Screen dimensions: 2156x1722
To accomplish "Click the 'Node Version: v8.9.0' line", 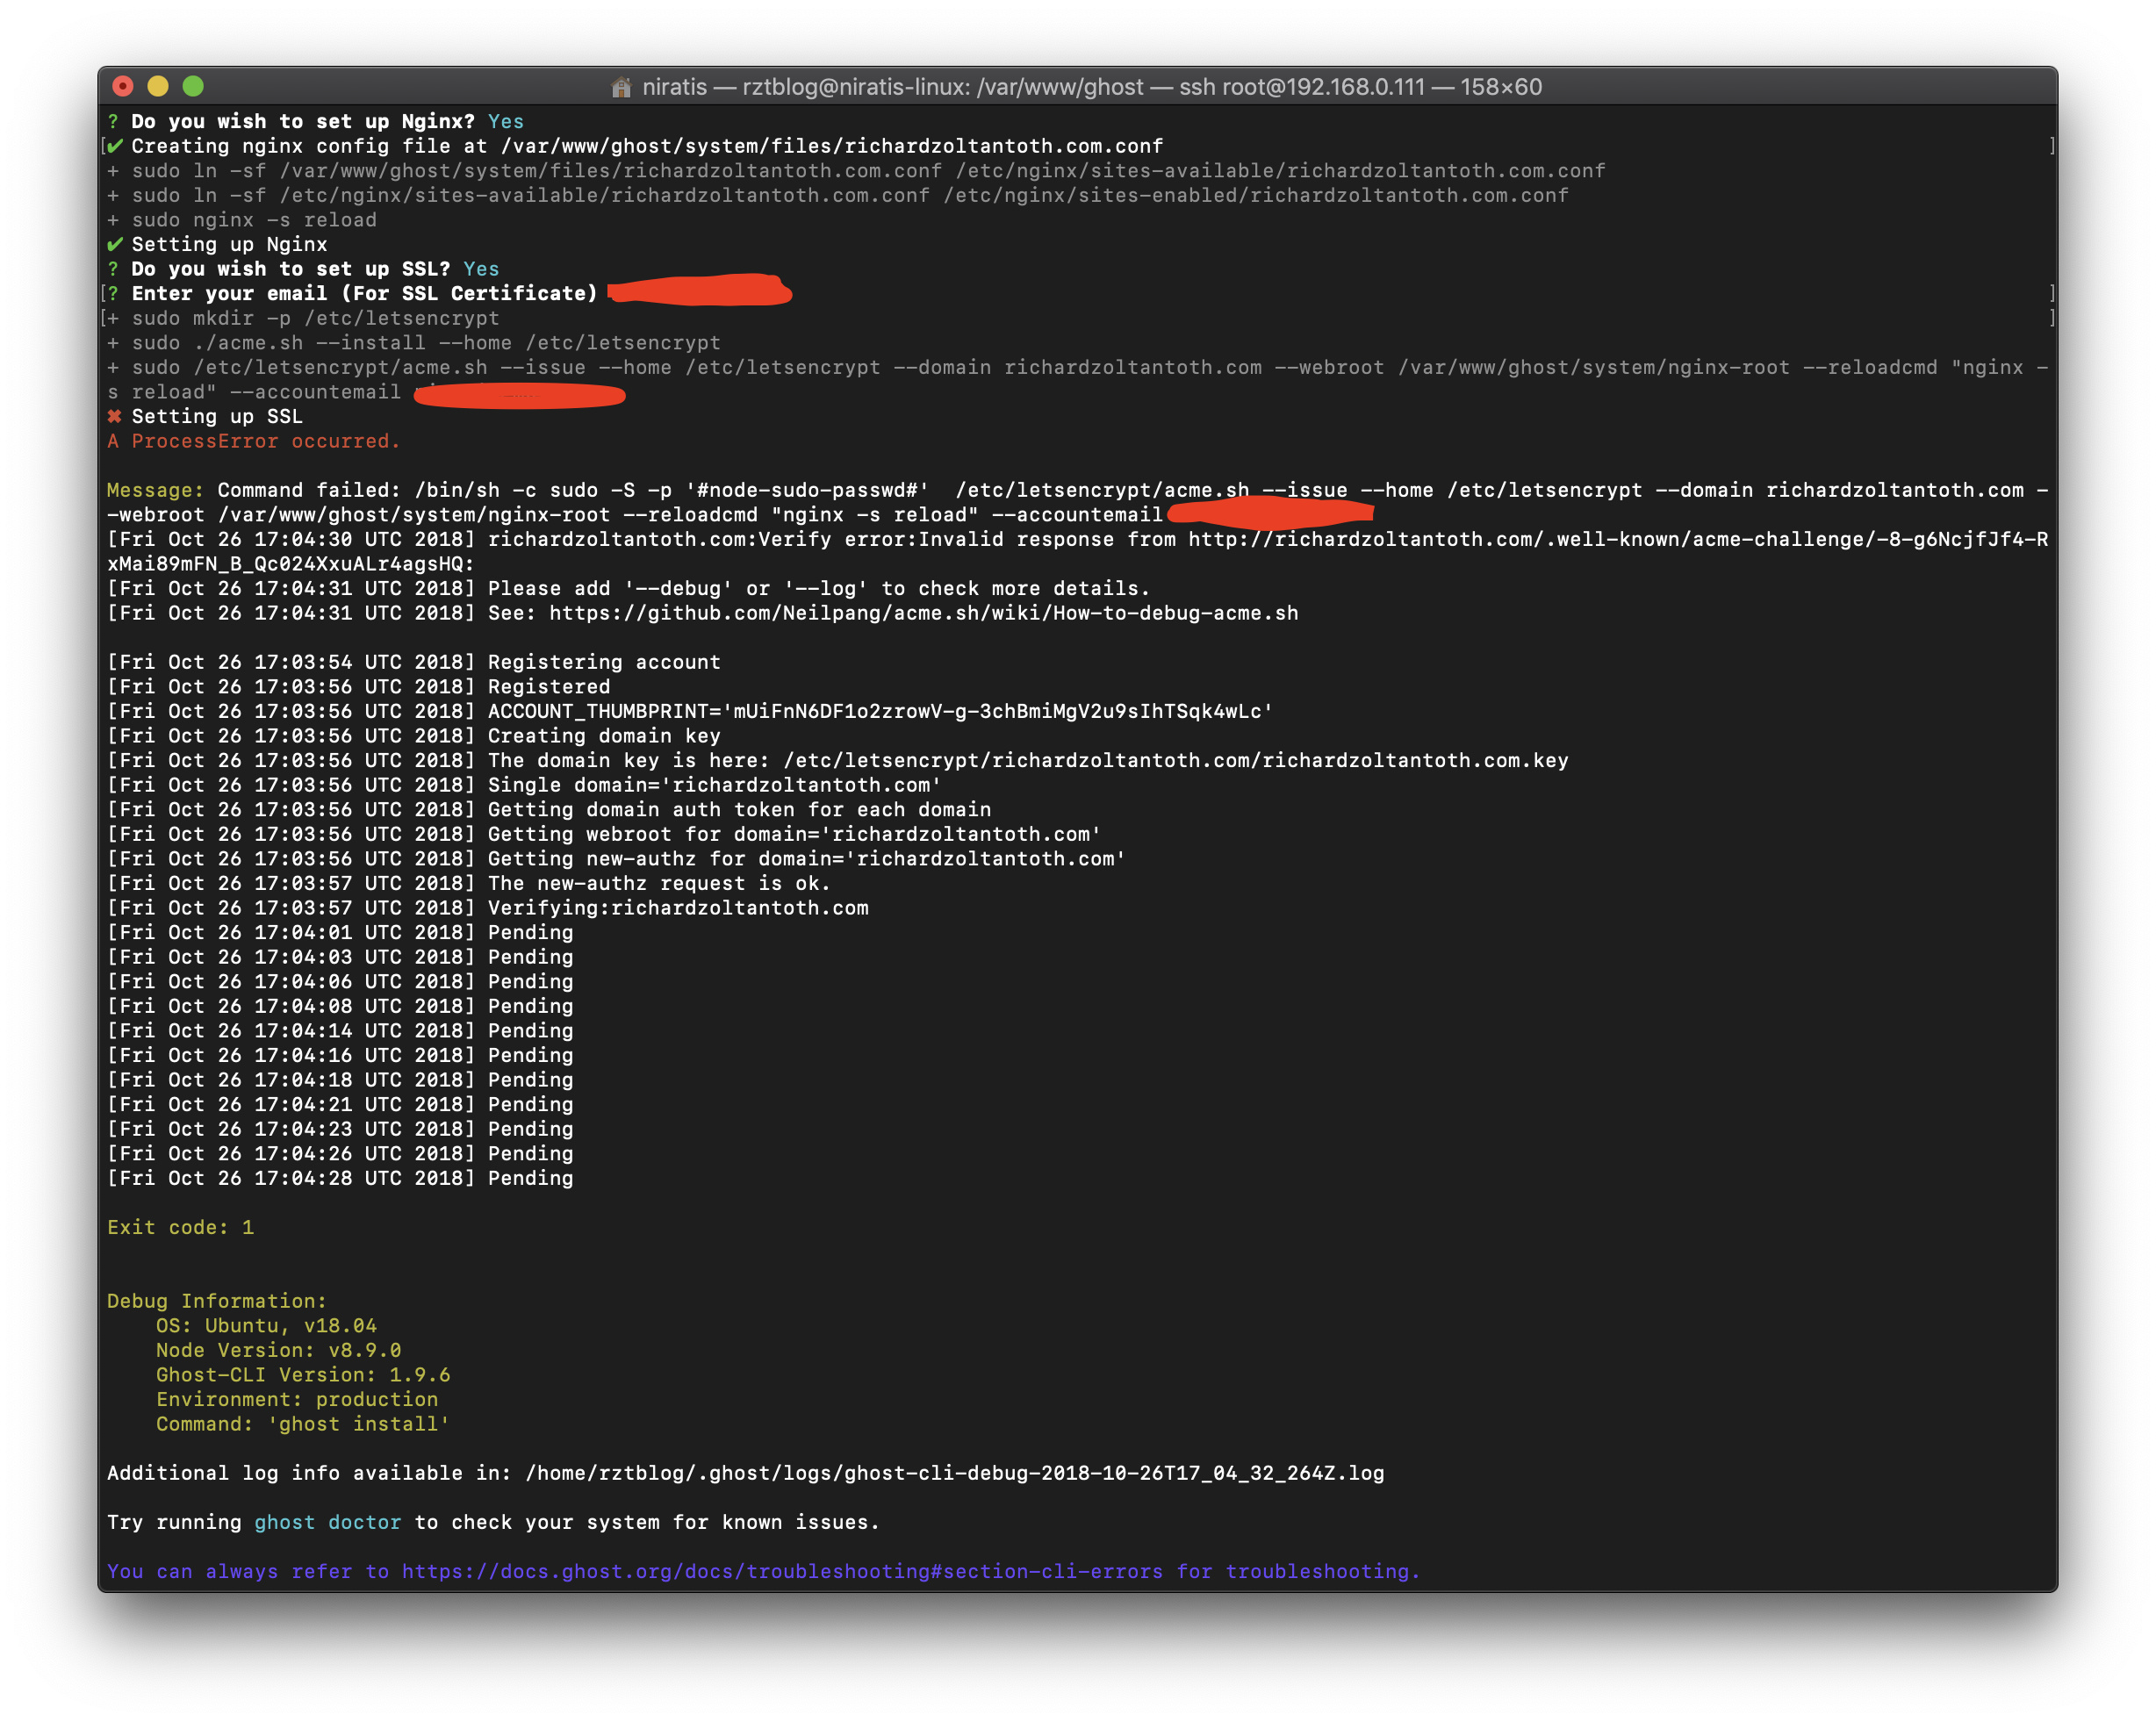I will tap(279, 1350).
